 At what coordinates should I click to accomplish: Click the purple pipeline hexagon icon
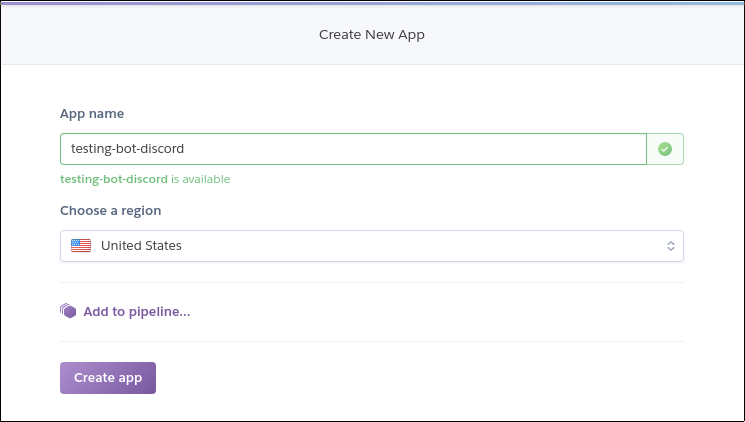68,311
